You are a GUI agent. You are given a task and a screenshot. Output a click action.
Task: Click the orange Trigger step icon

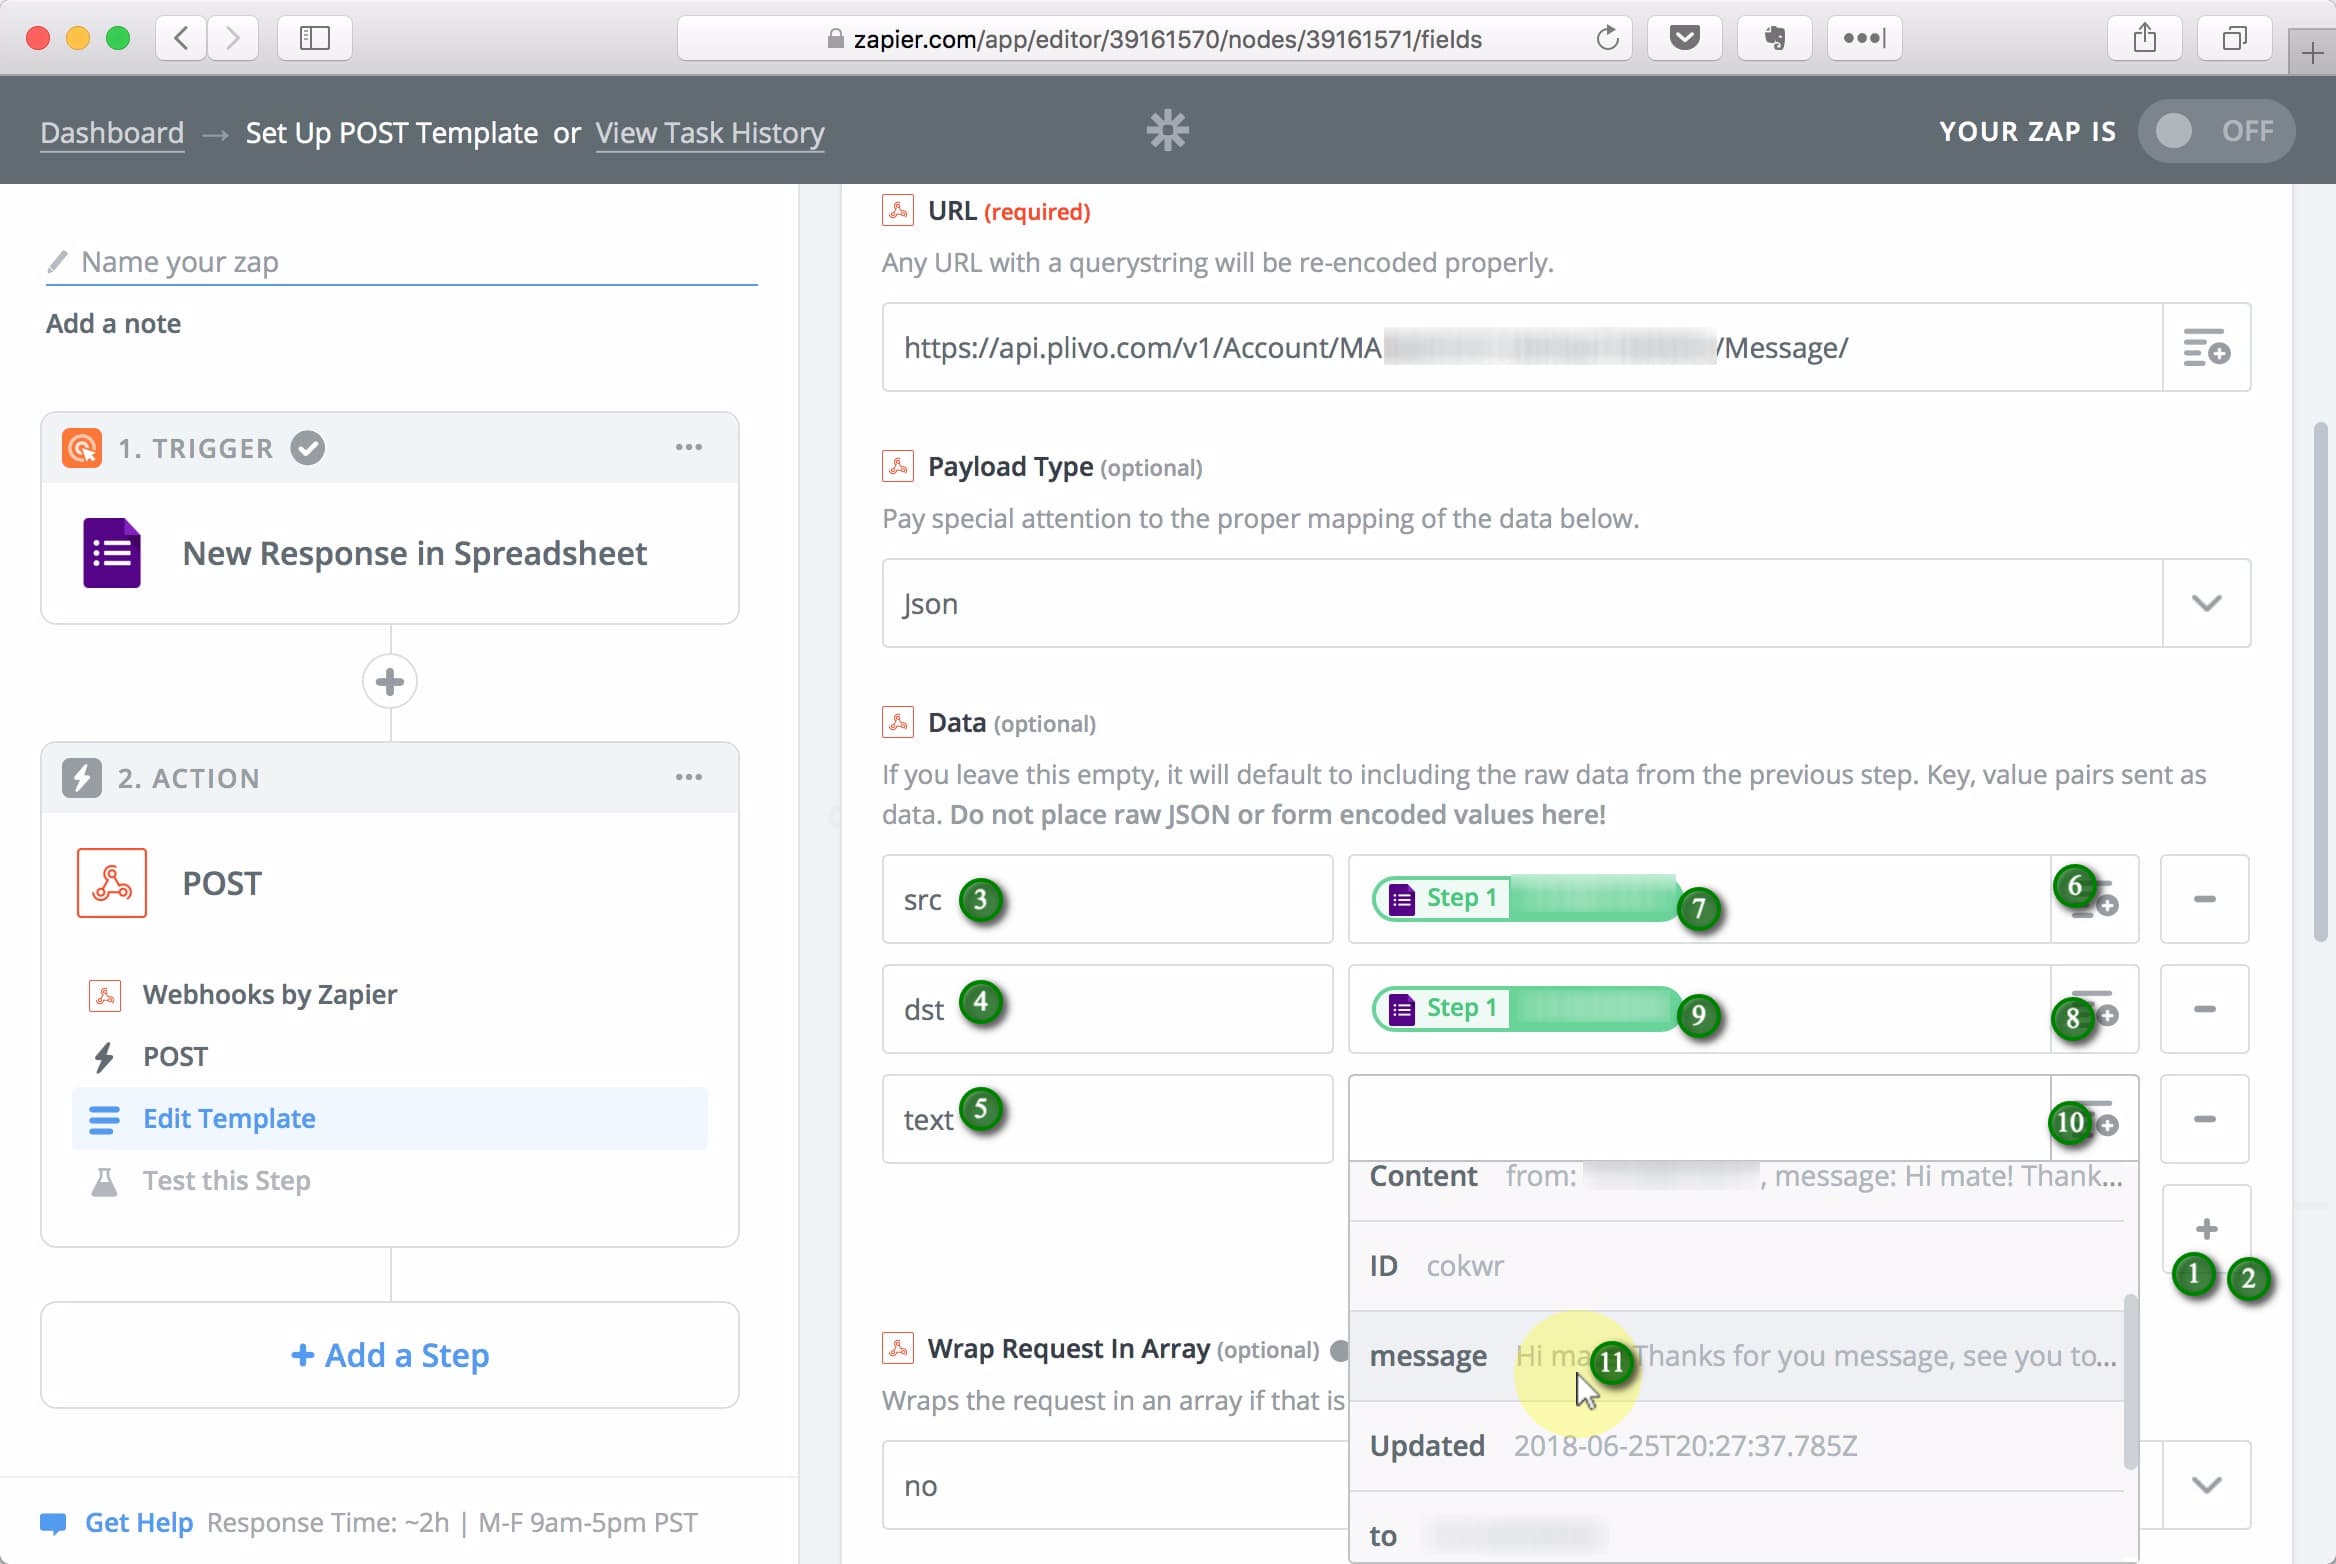click(x=82, y=447)
